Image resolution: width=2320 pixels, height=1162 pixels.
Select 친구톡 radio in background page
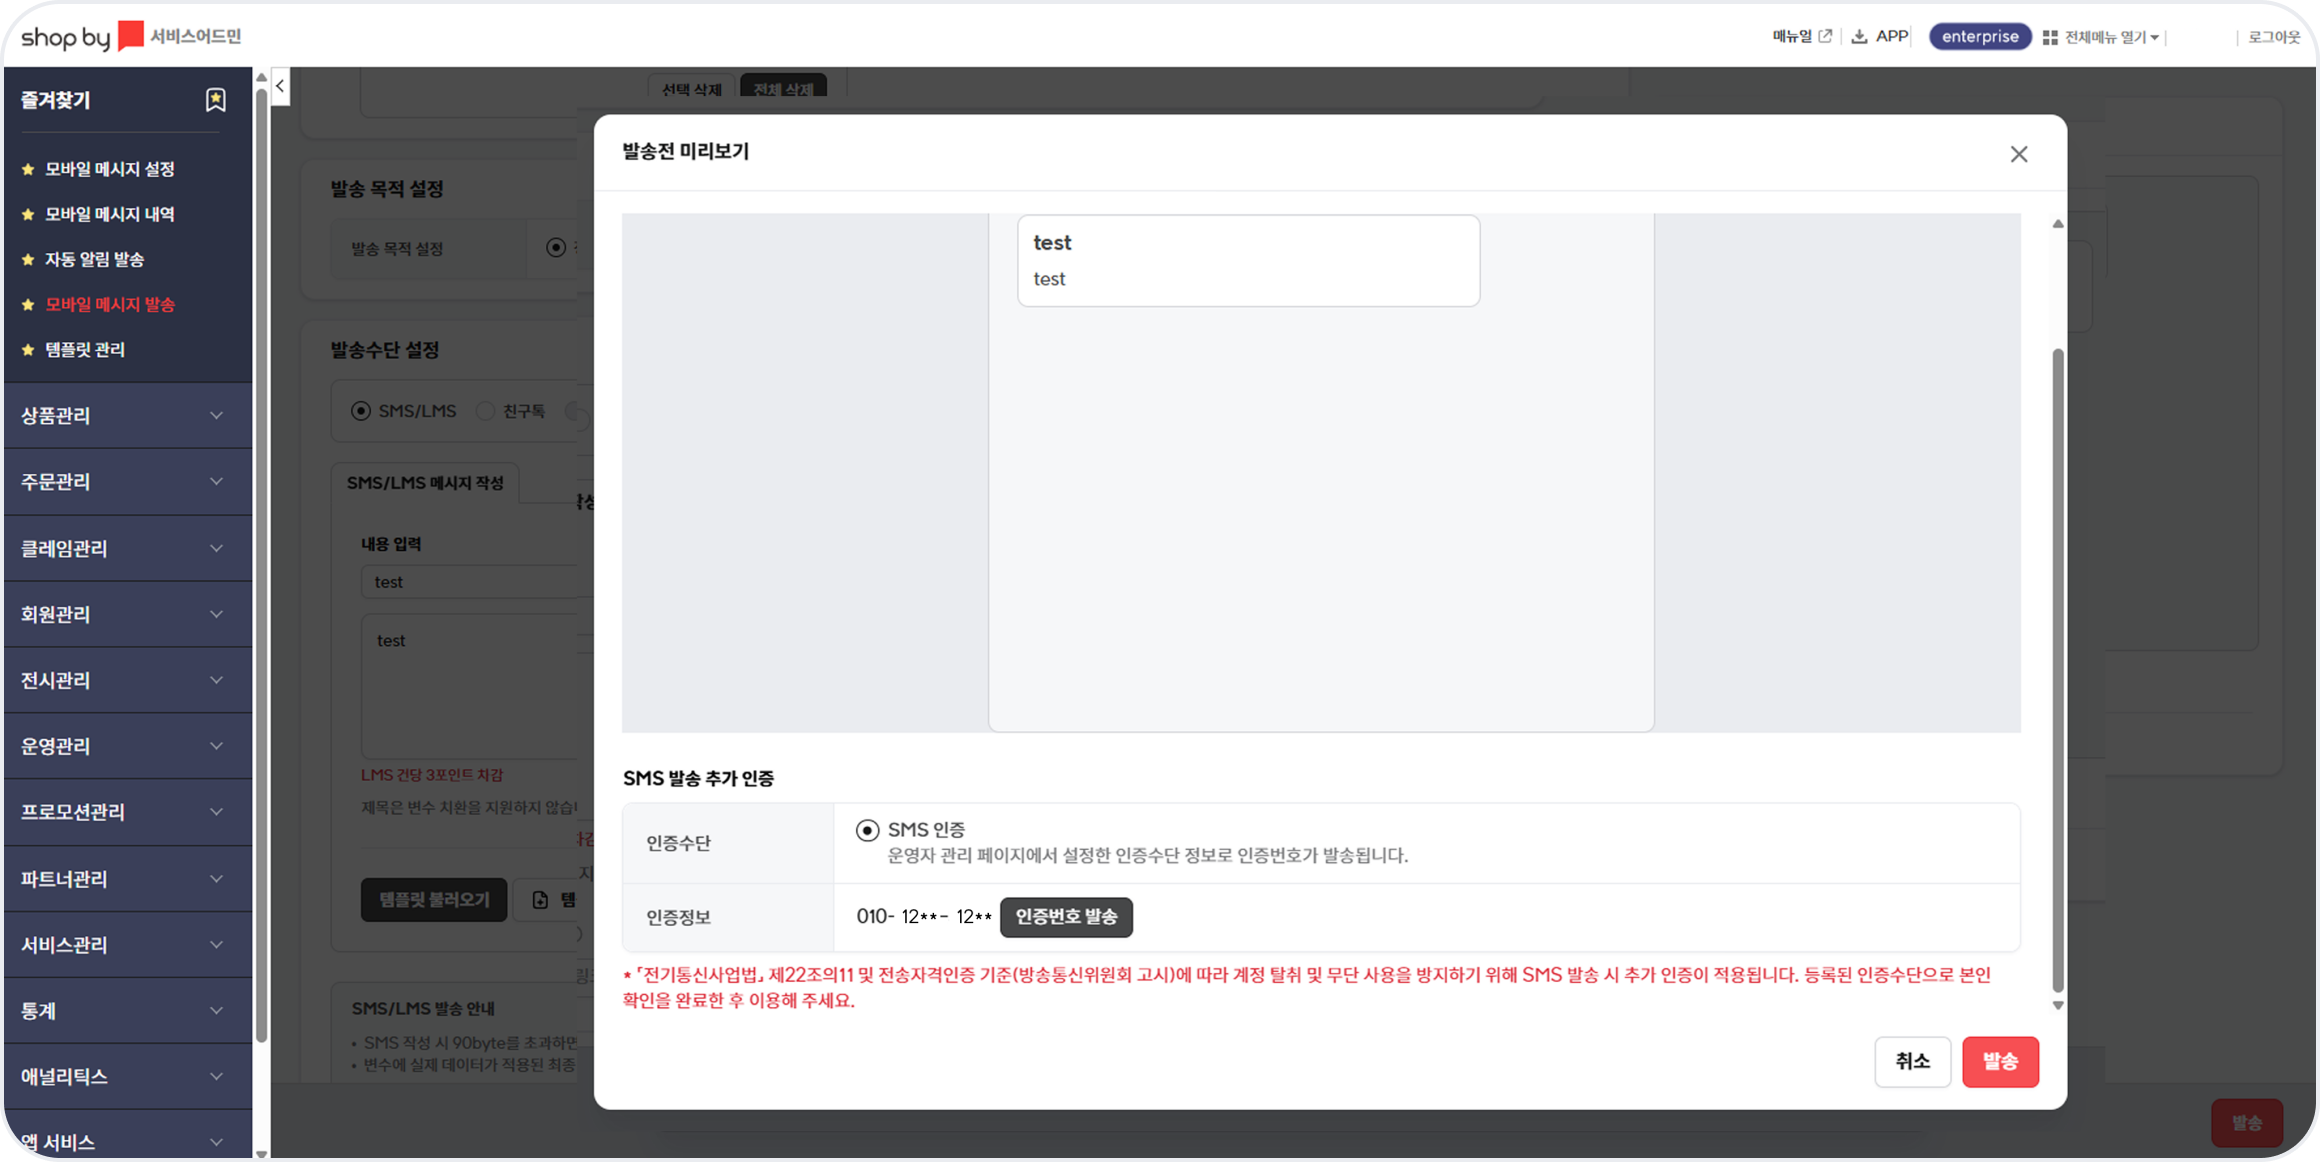(485, 411)
